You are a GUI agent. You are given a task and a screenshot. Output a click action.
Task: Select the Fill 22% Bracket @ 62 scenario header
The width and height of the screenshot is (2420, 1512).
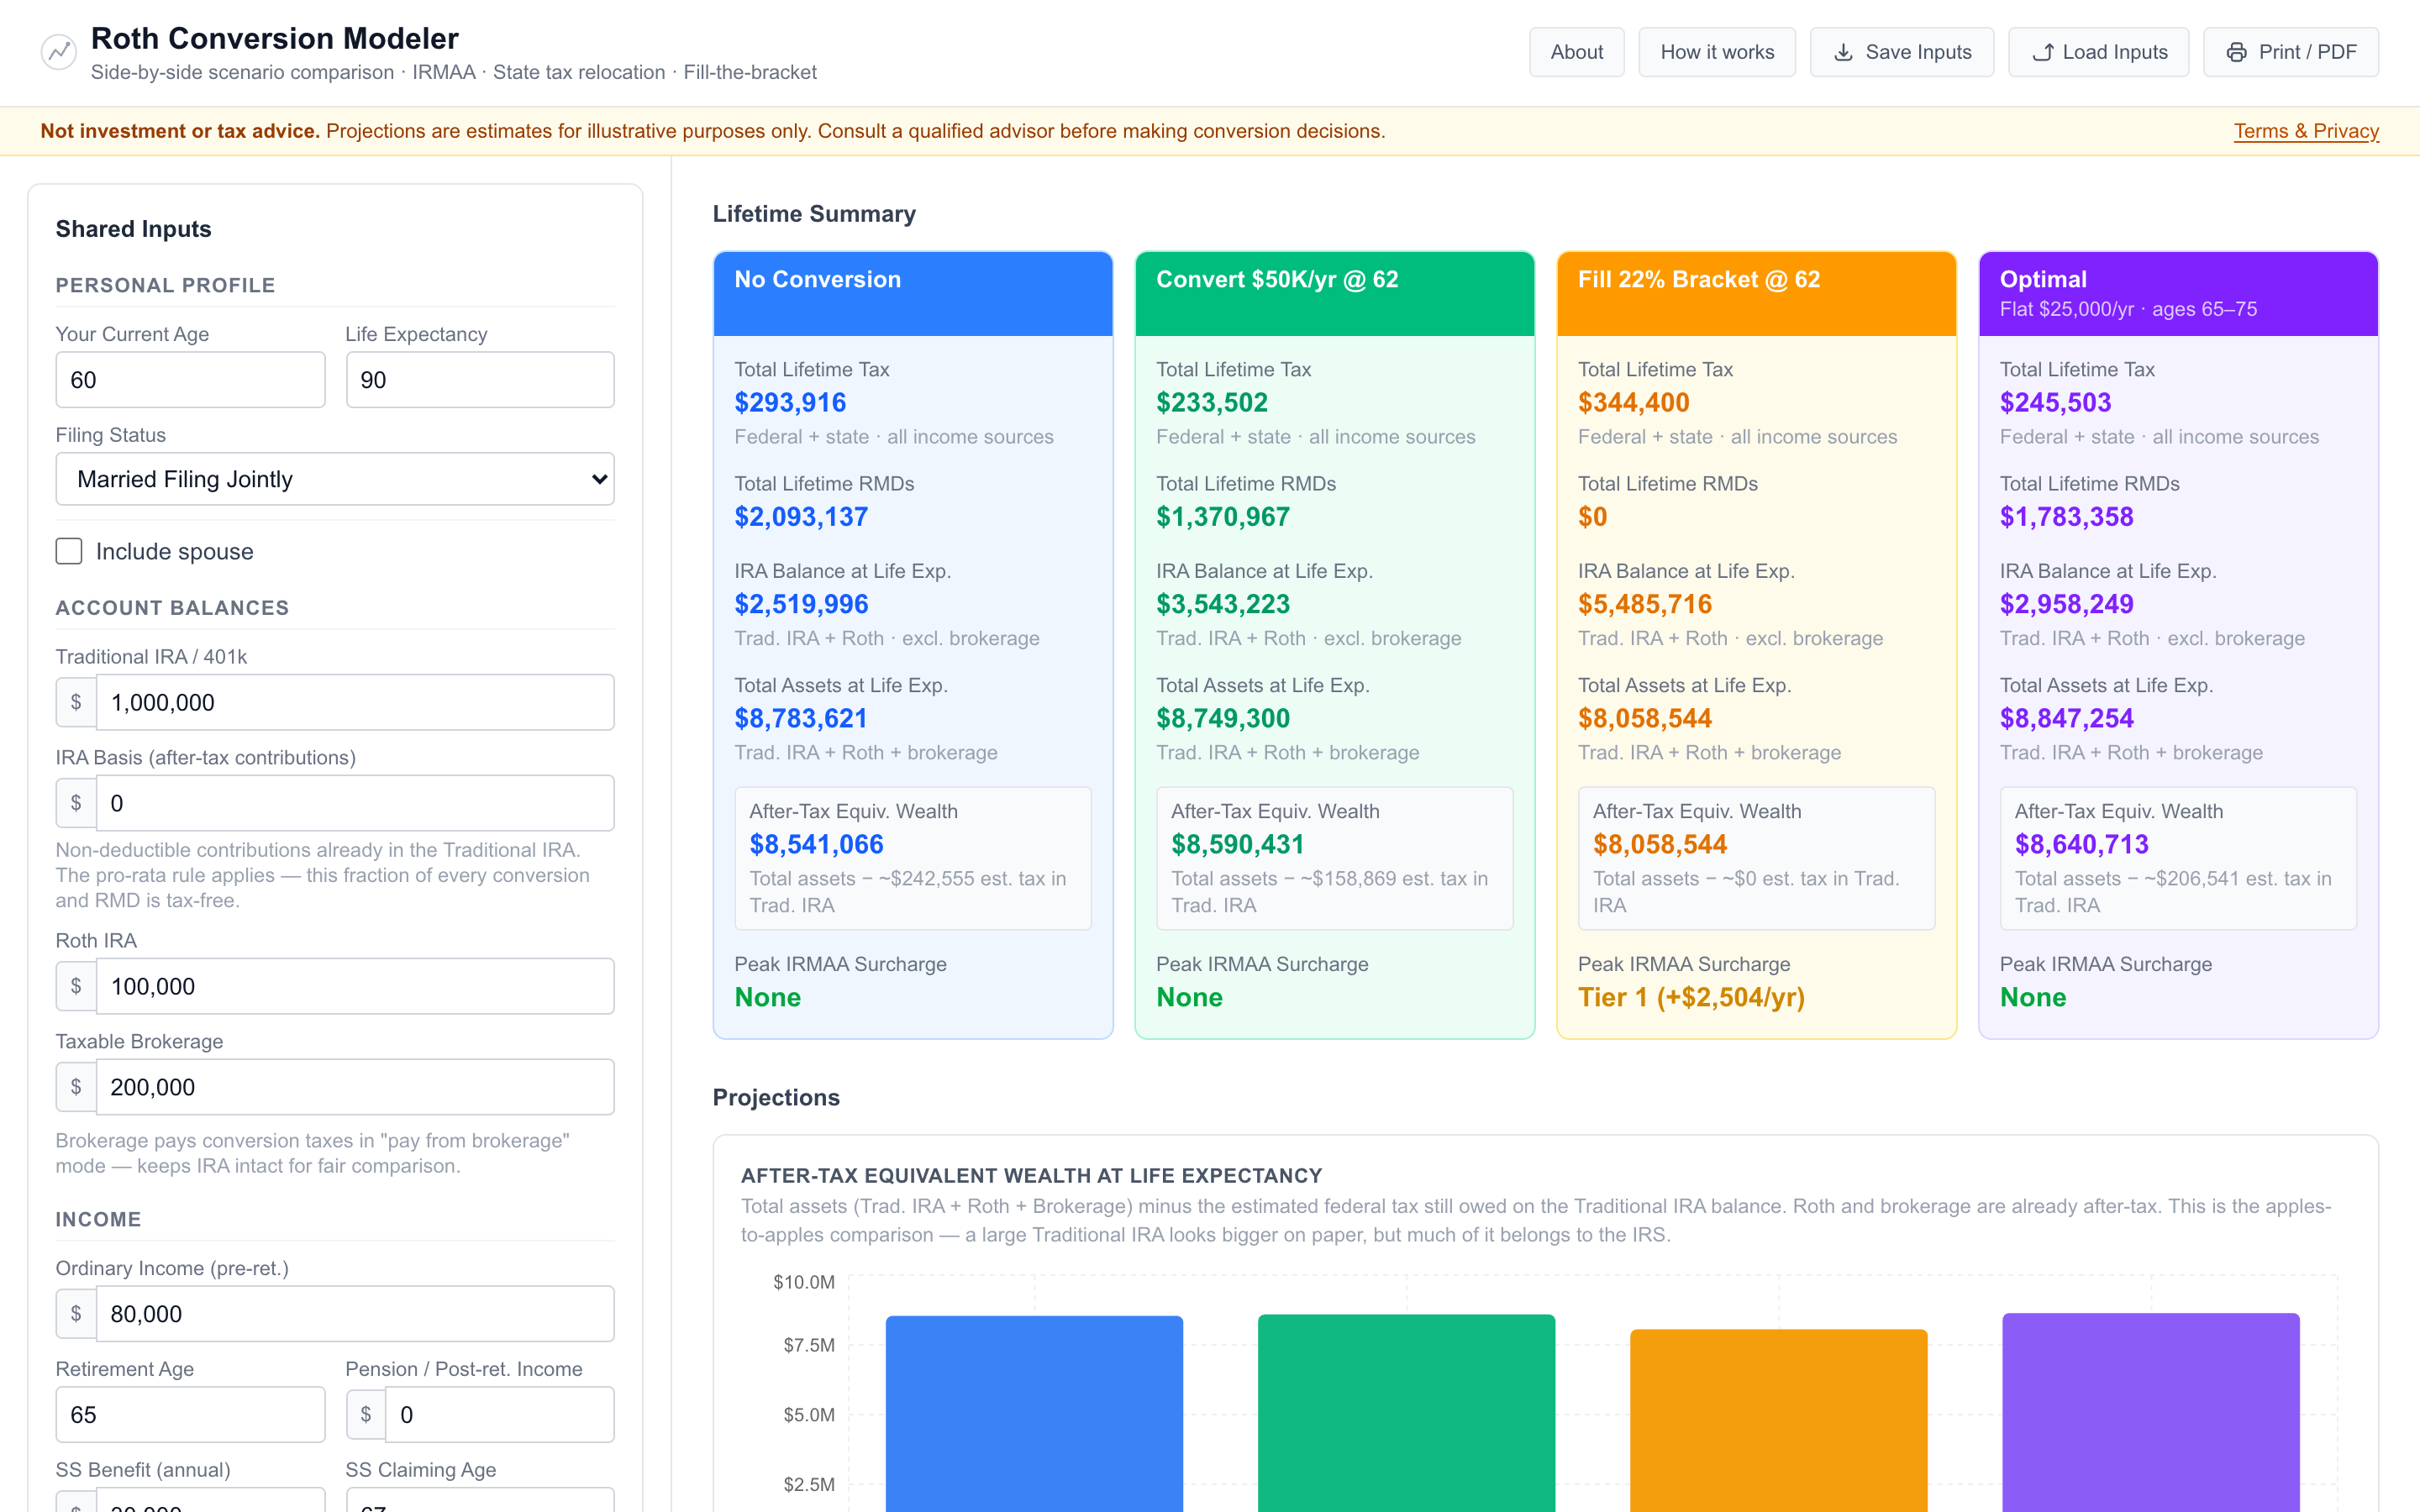pyautogui.click(x=1757, y=294)
